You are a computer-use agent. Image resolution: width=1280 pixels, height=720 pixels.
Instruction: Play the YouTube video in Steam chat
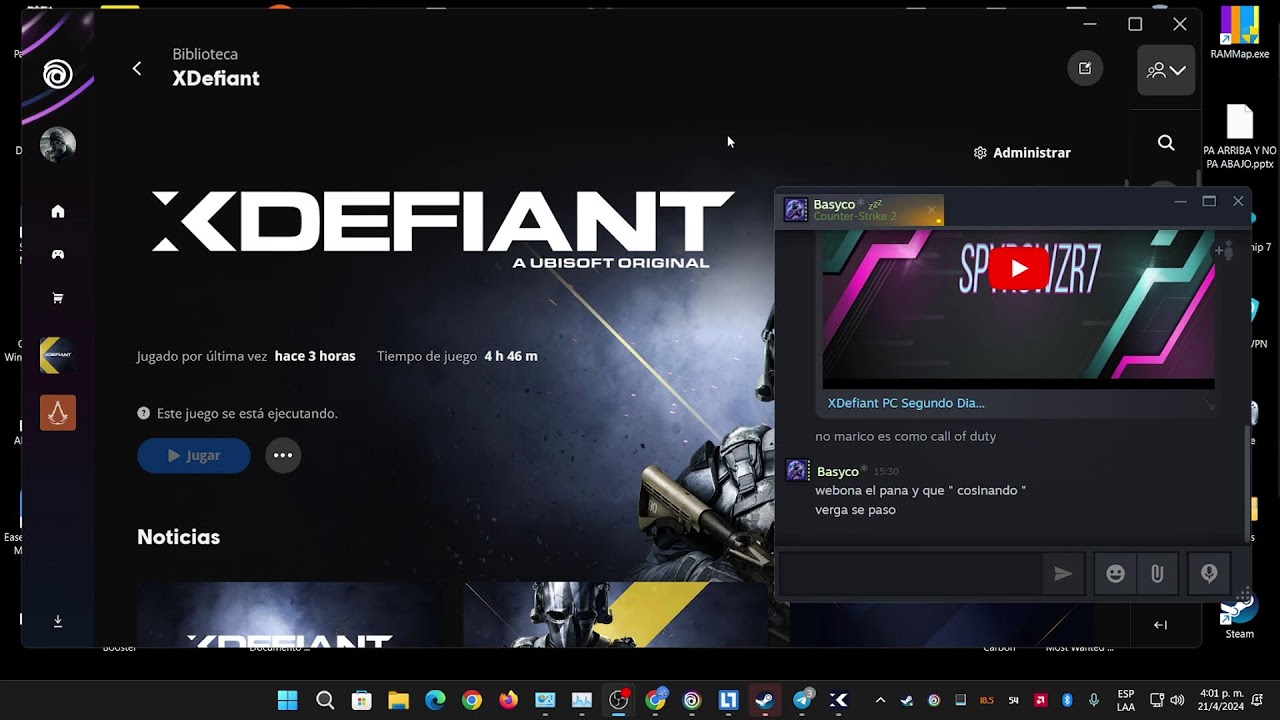[1018, 268]
